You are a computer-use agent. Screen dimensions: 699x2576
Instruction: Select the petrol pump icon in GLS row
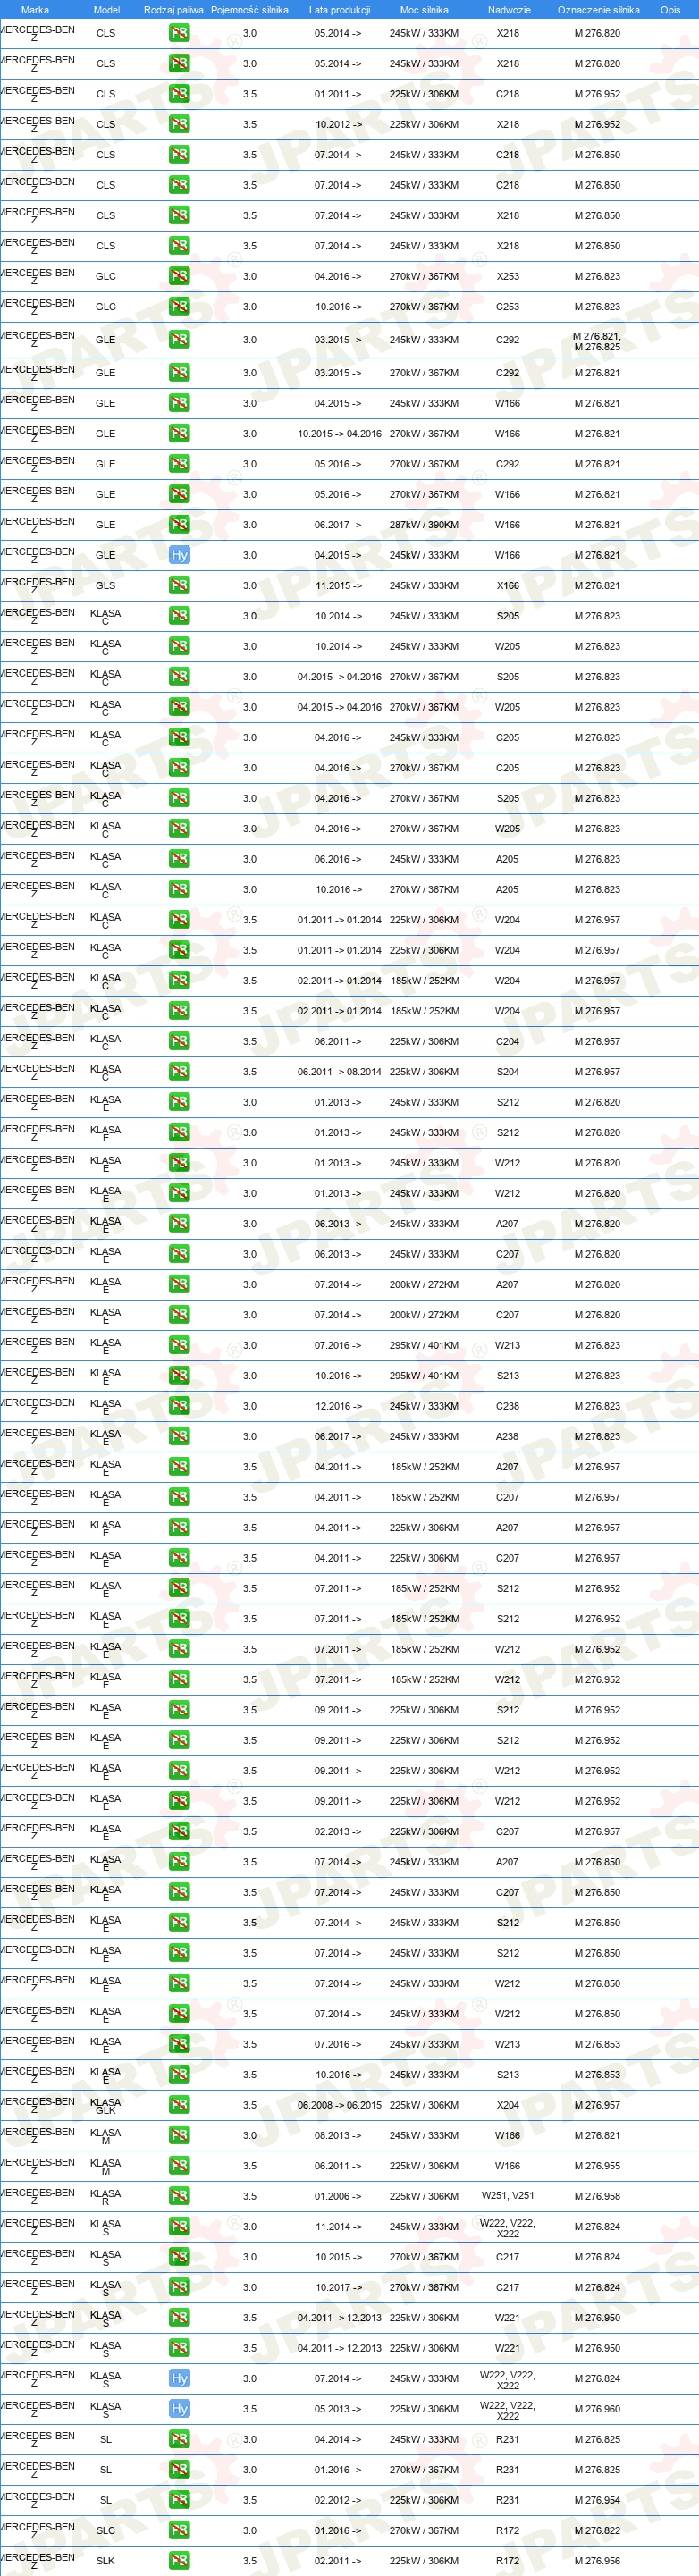point(179,586)
